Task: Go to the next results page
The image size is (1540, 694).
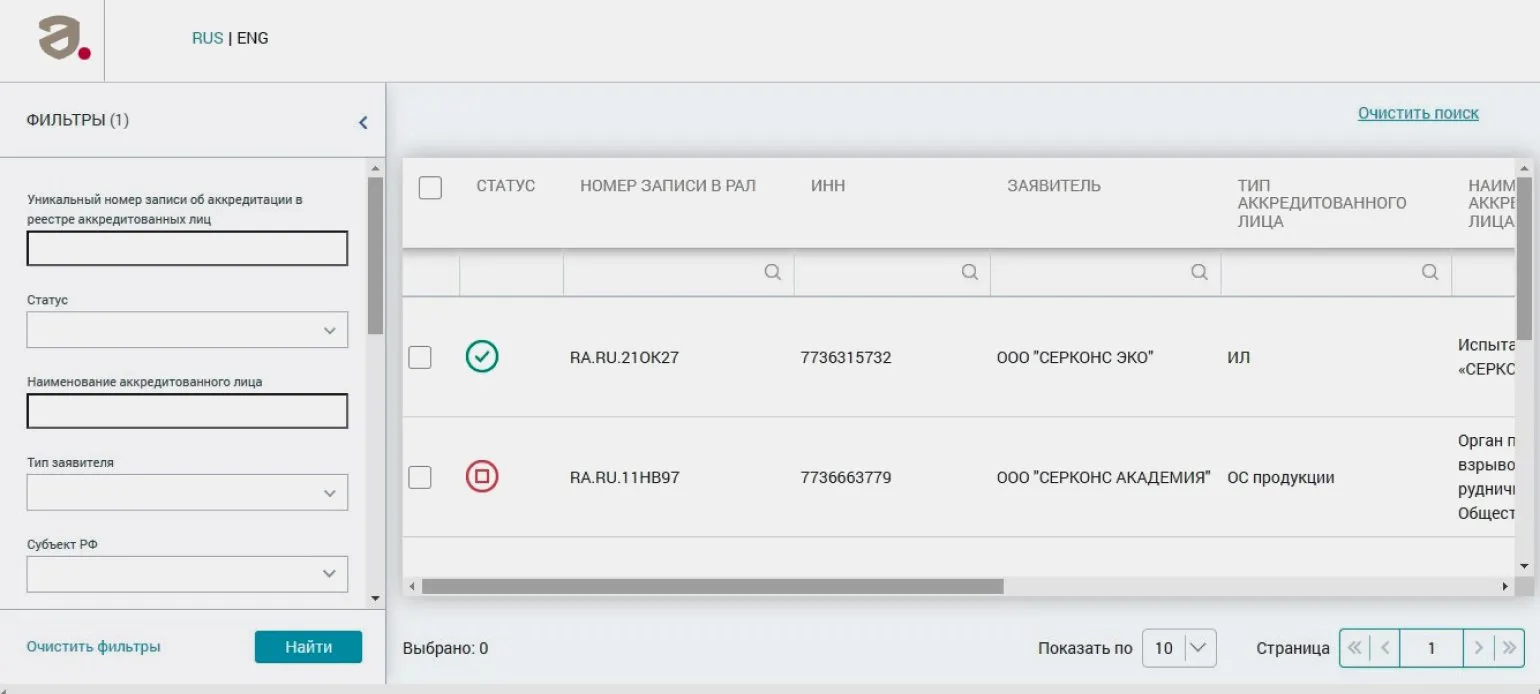Action: (1478, 648)
